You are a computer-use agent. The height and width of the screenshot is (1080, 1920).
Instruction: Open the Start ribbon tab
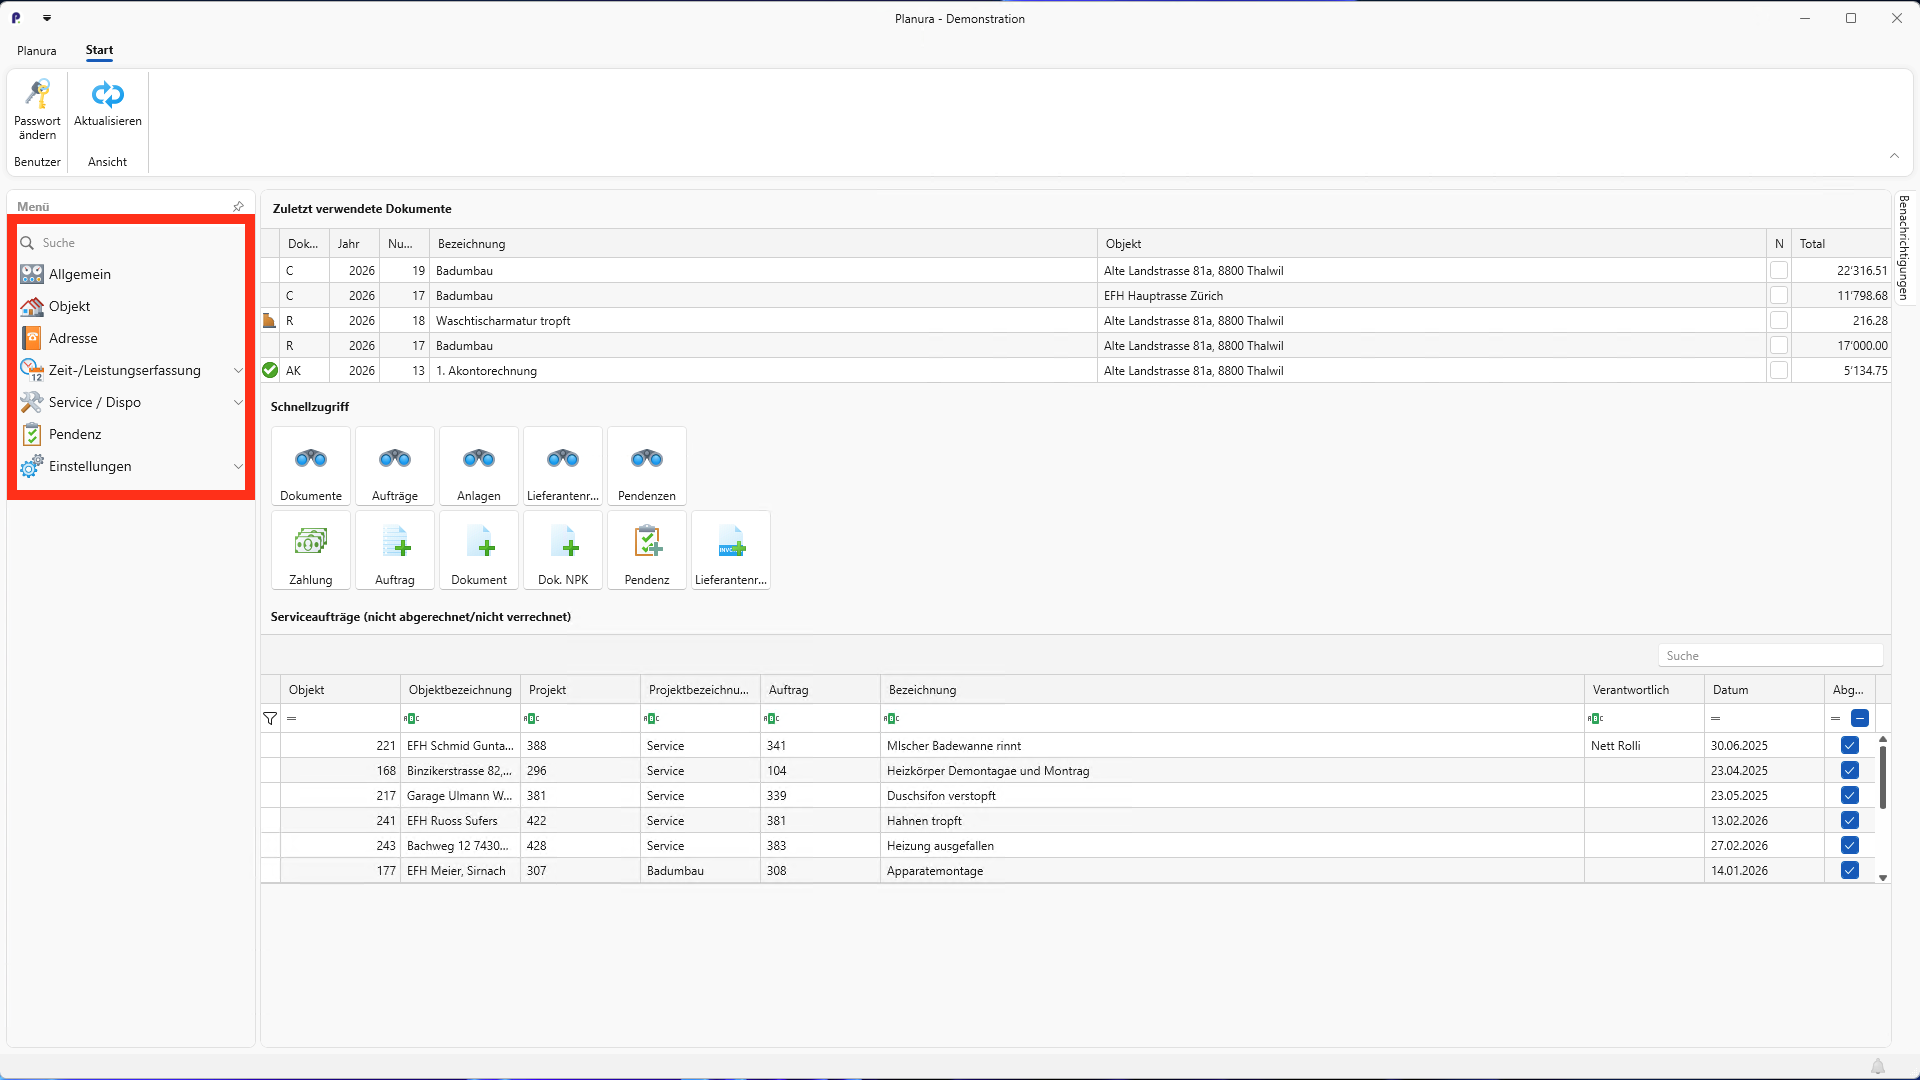click(99, 50)
